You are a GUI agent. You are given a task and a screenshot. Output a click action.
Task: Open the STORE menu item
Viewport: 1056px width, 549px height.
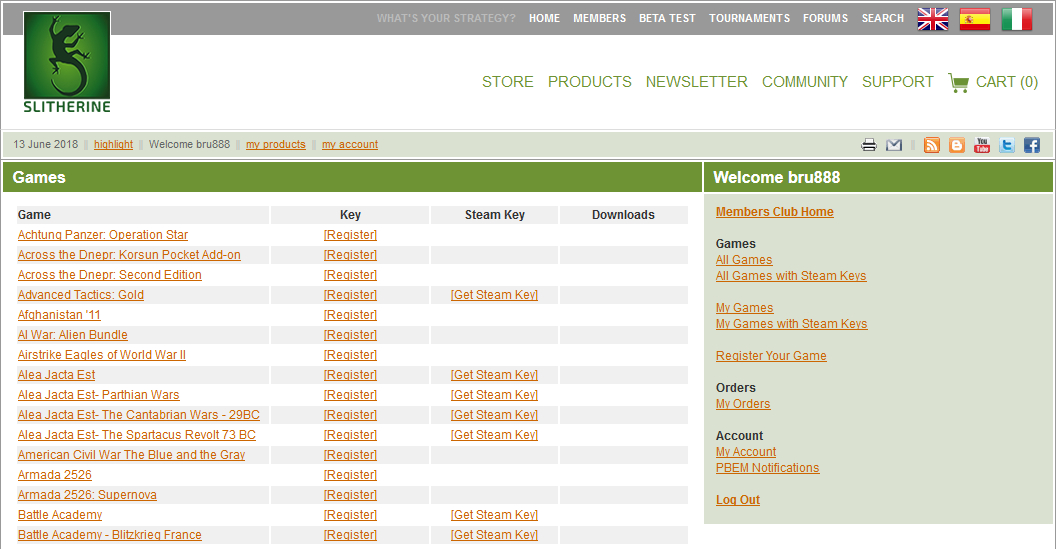pos(507,82)
